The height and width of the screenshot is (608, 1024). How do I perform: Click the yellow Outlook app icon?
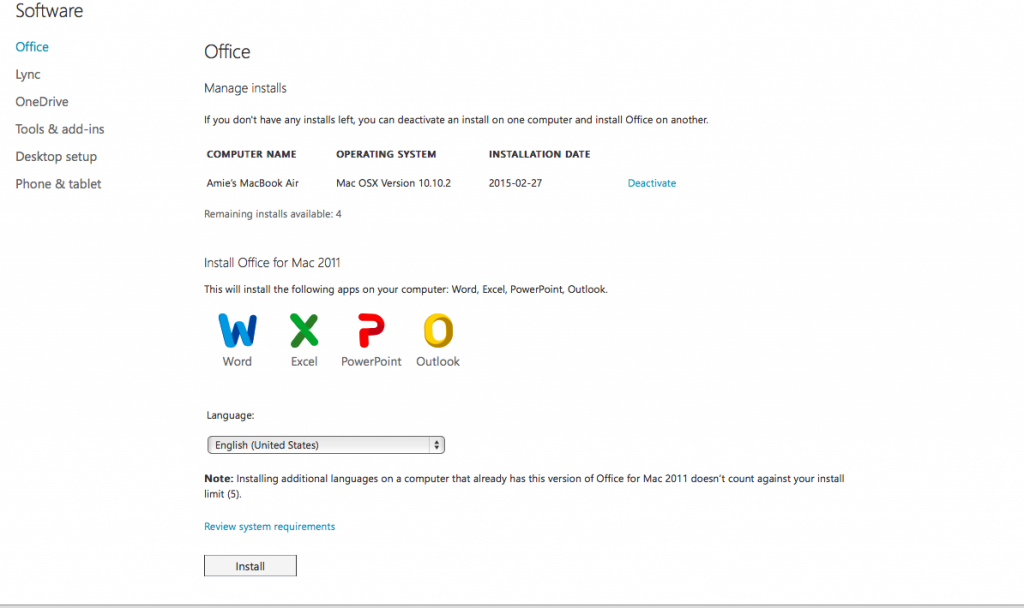point(438,330)
